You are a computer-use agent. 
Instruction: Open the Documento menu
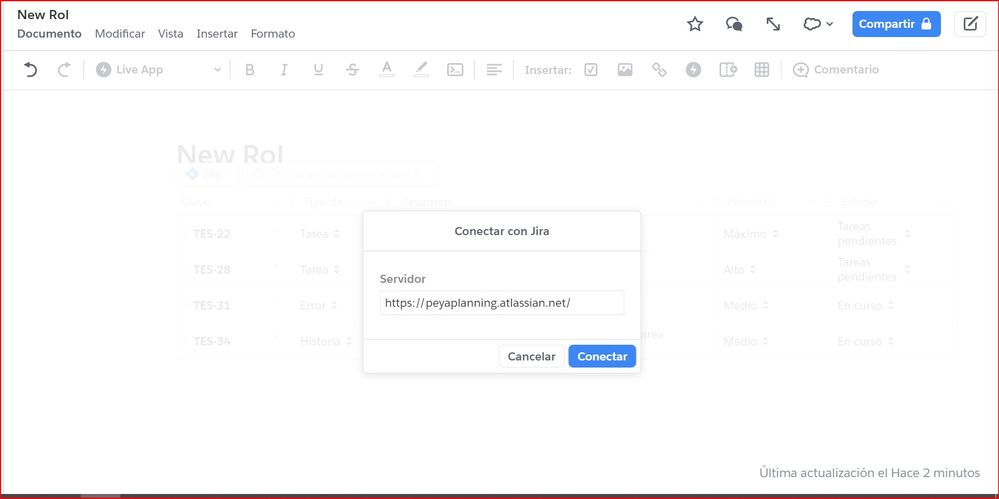pyautogui.click(x=49, y=34)
